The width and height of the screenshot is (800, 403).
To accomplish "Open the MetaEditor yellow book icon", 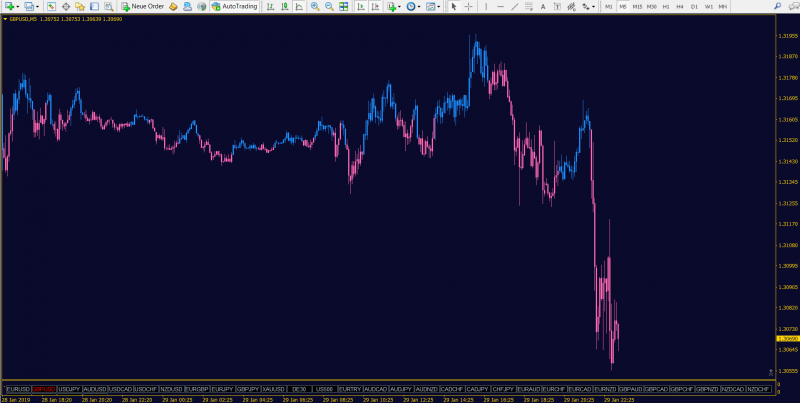I will (x=173, y=7).
